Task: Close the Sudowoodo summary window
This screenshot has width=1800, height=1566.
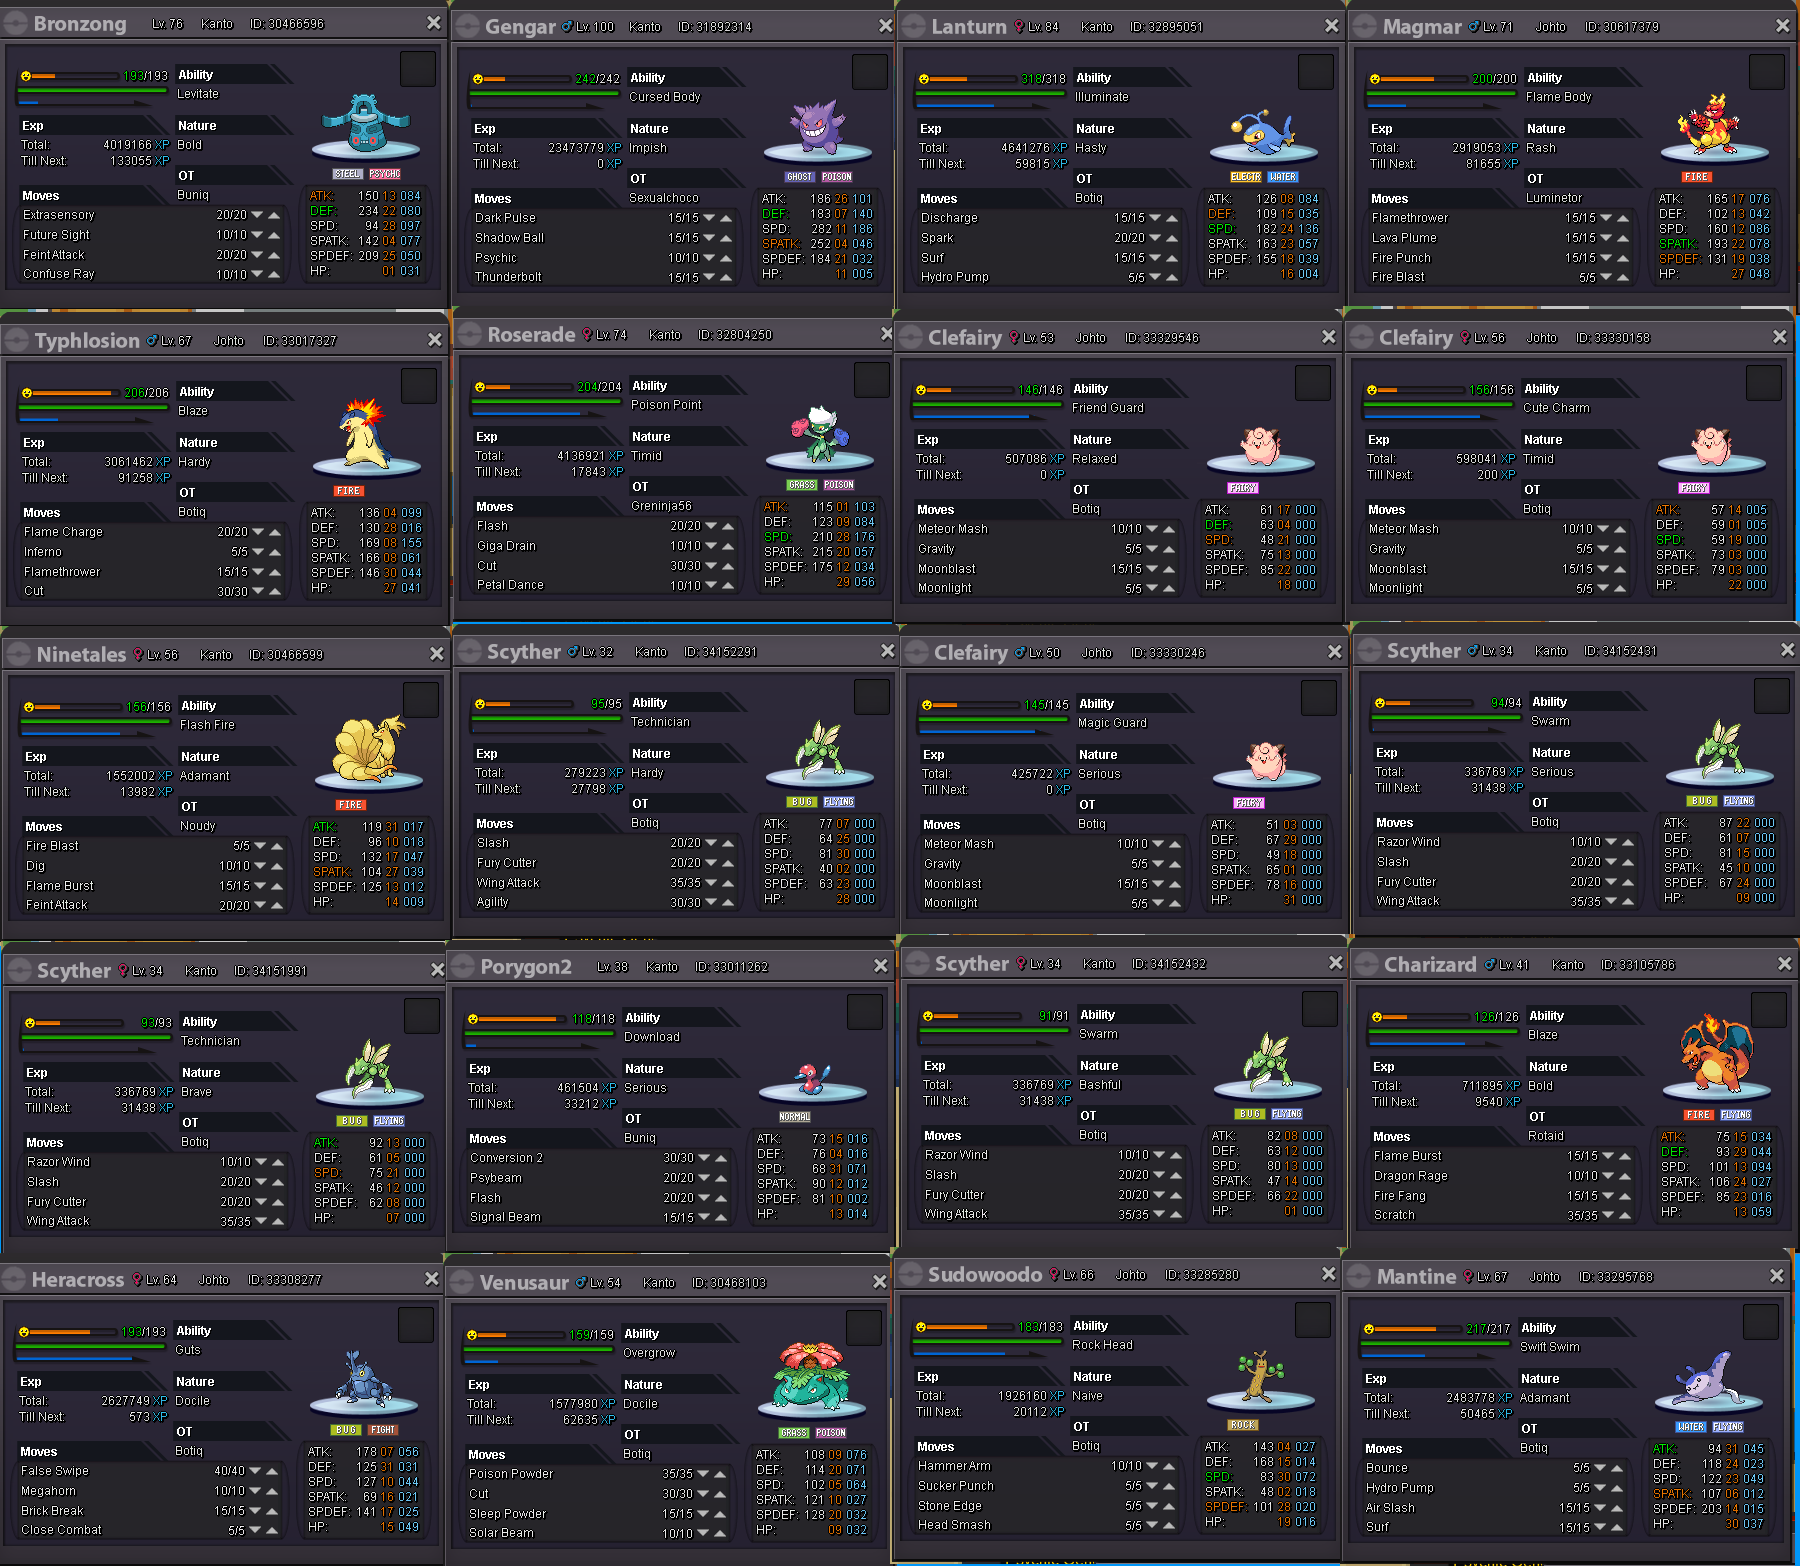Action: tap(1328, 1274)
